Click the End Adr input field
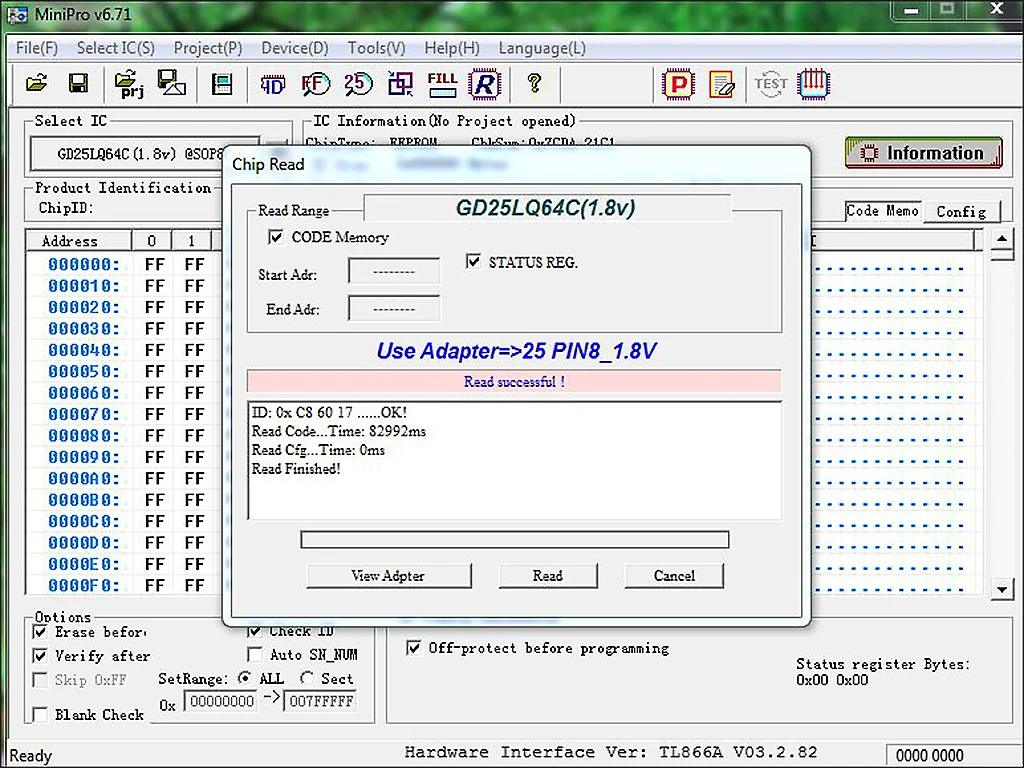The image size is (1024, 768). (x=394, y=308)
